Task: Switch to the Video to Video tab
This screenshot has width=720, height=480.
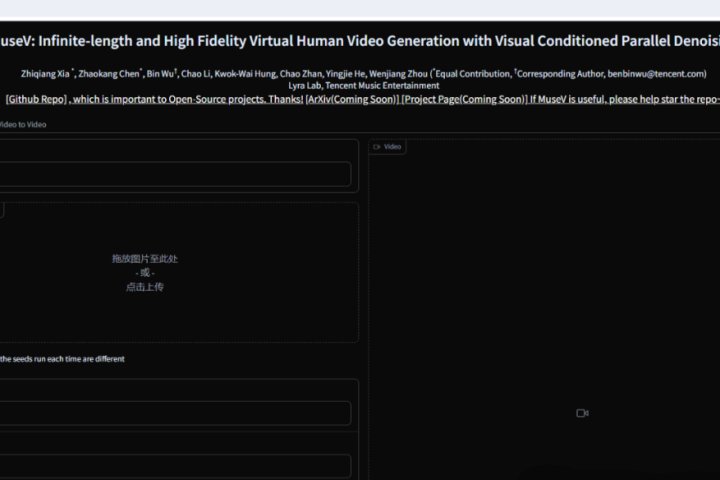Action: [x=22, y=125]
